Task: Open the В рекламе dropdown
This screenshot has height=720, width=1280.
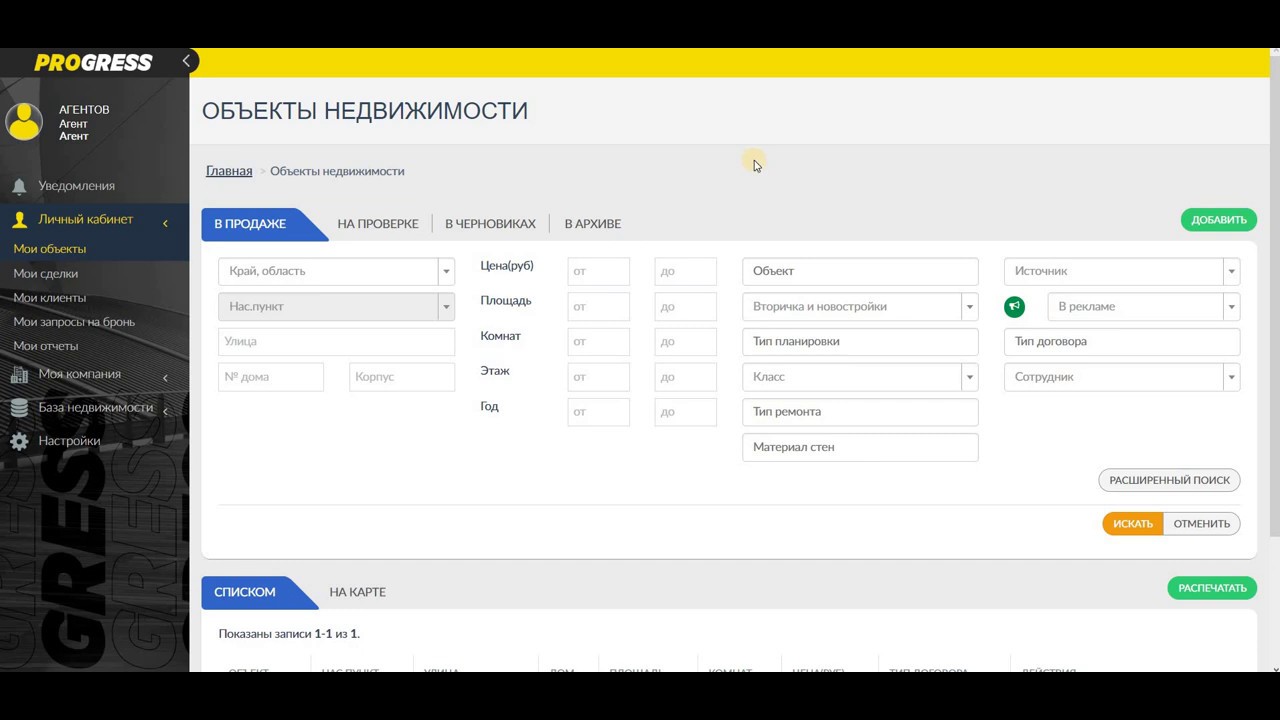Action: (1144, 306)
